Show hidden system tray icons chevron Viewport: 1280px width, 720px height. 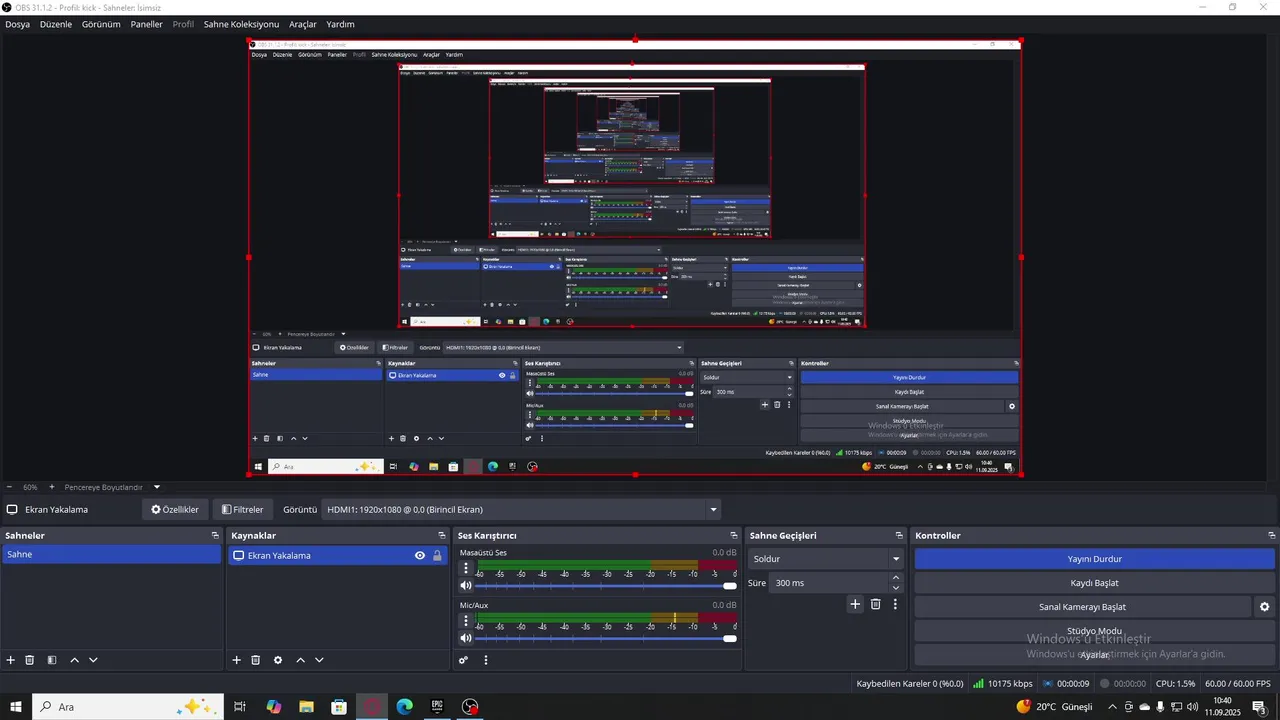[x=1111, y=707]
